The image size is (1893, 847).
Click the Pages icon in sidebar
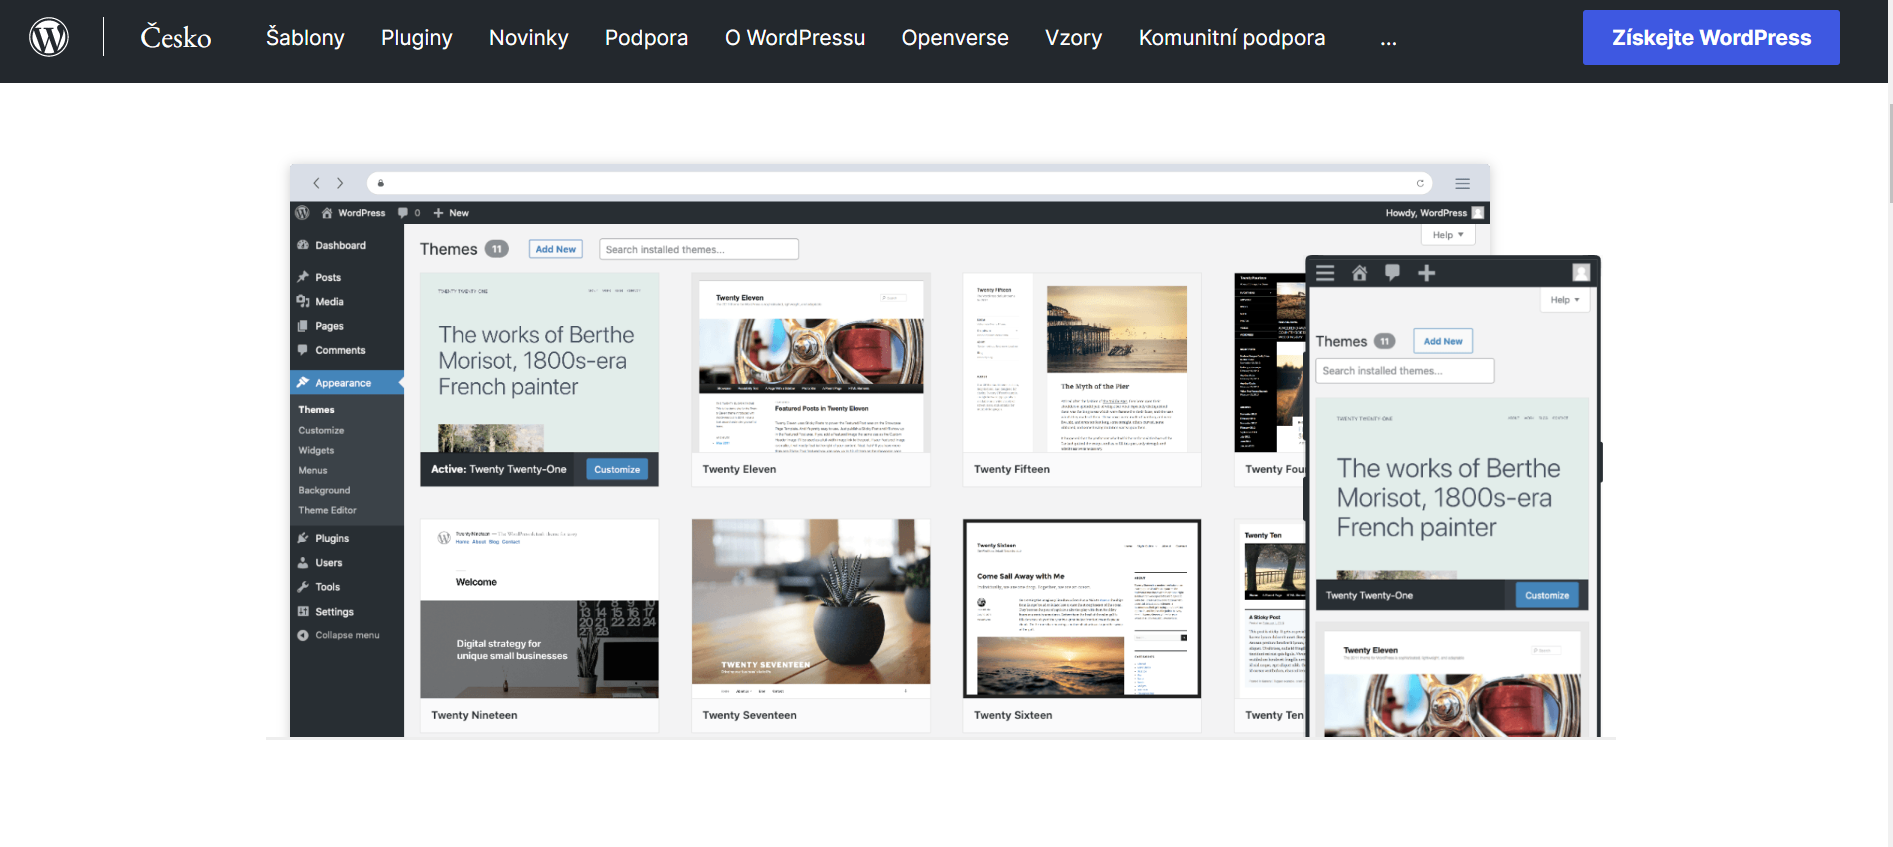coord(303,326)
